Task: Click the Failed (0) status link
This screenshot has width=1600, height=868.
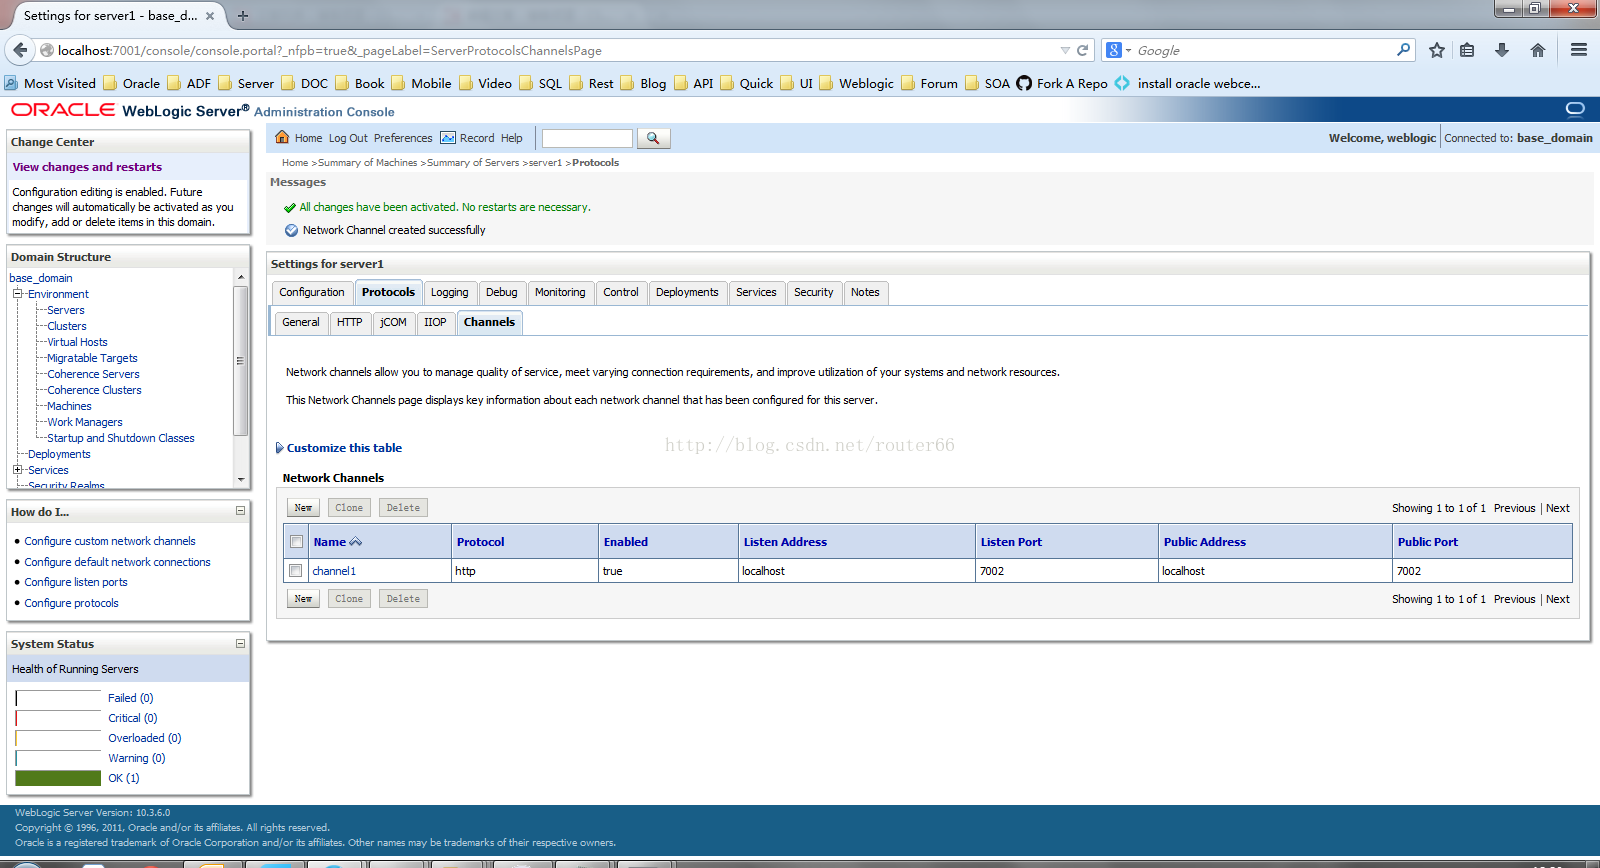Action: 131,698
